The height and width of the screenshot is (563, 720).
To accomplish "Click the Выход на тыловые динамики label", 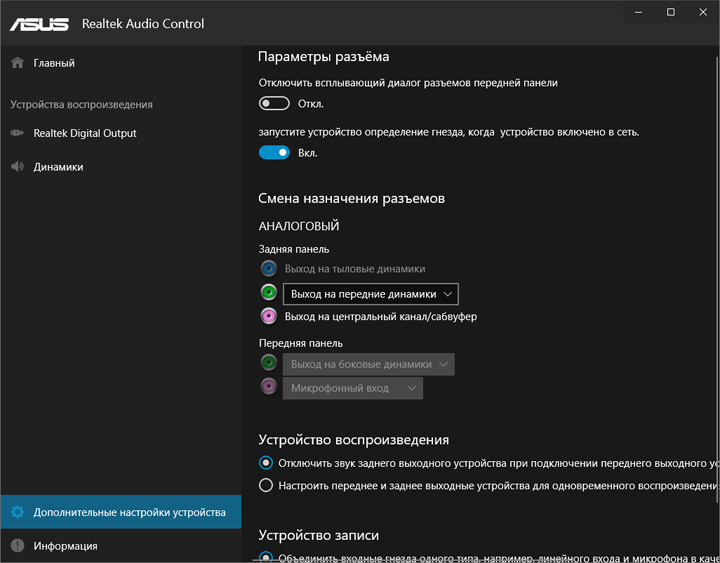I will [355, 269].
